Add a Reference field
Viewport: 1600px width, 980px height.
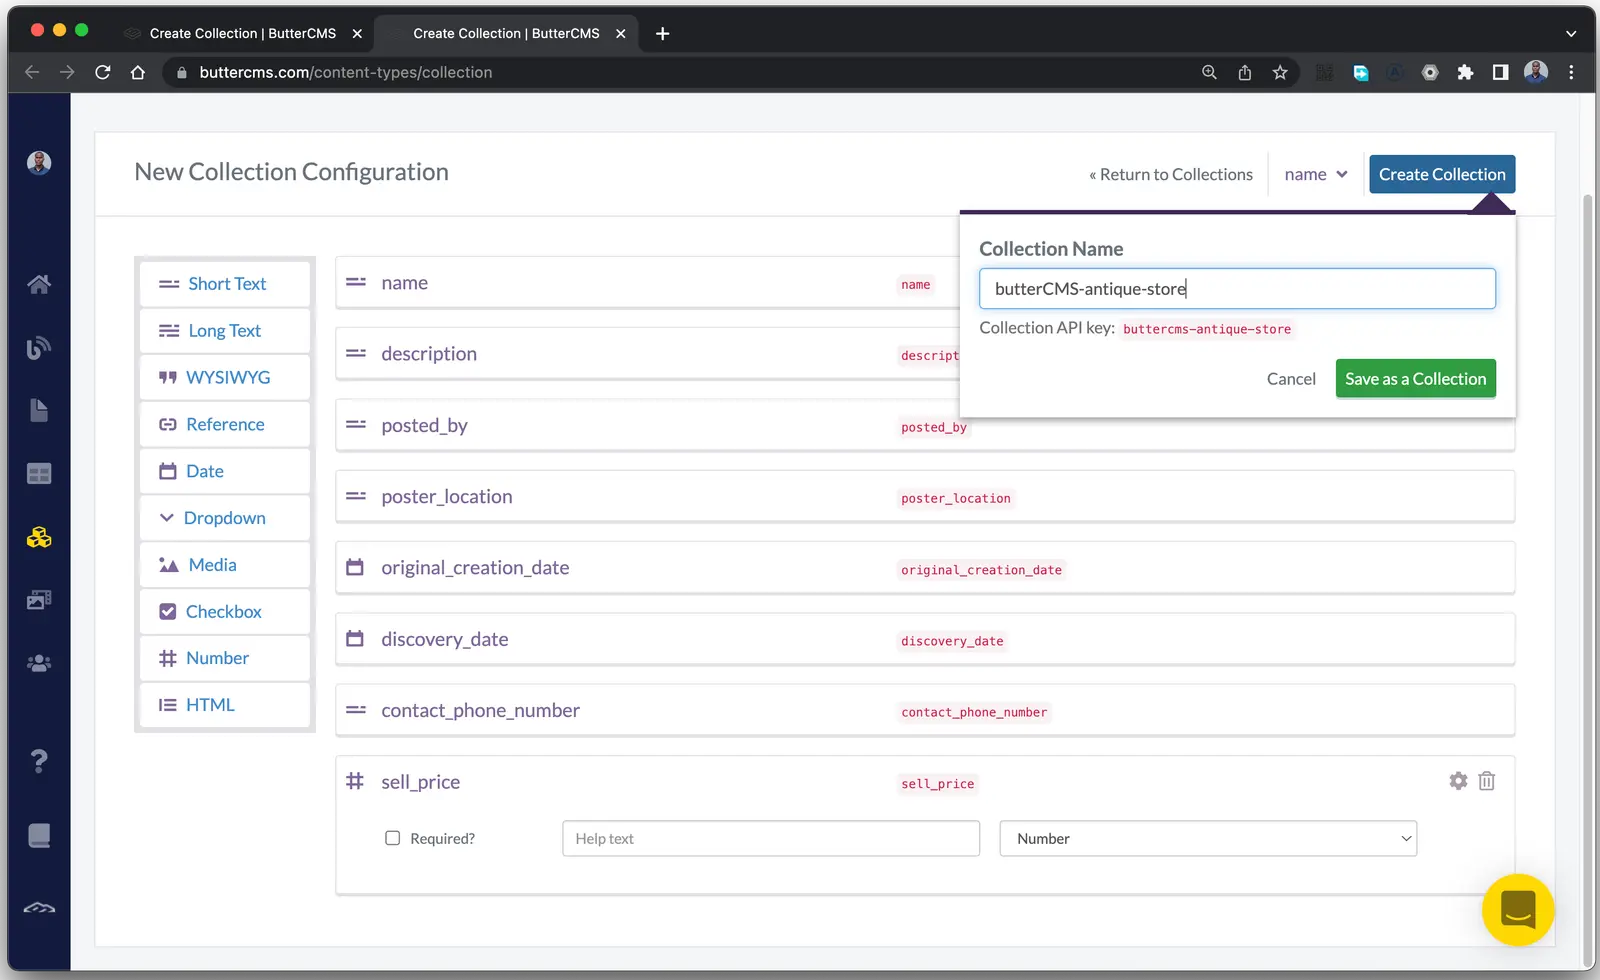coord(225,424)
